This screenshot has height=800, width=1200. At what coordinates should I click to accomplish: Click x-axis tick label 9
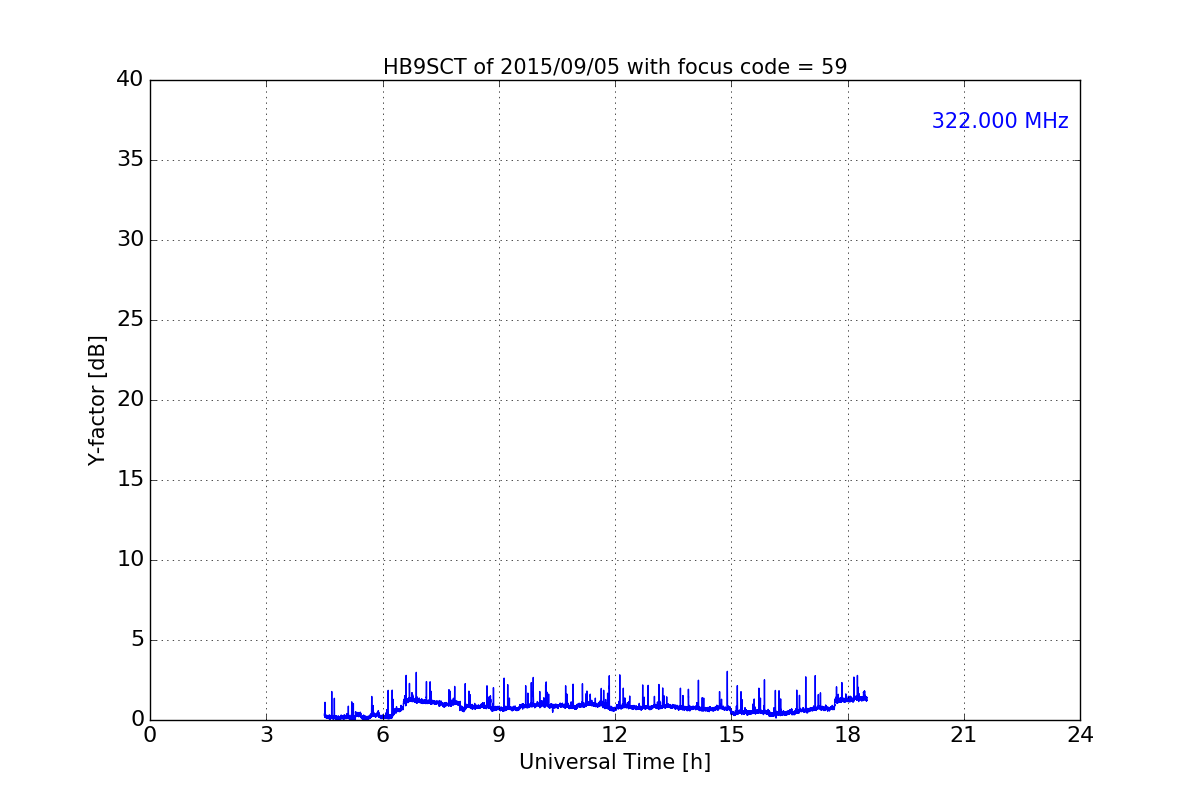[499, 735]
